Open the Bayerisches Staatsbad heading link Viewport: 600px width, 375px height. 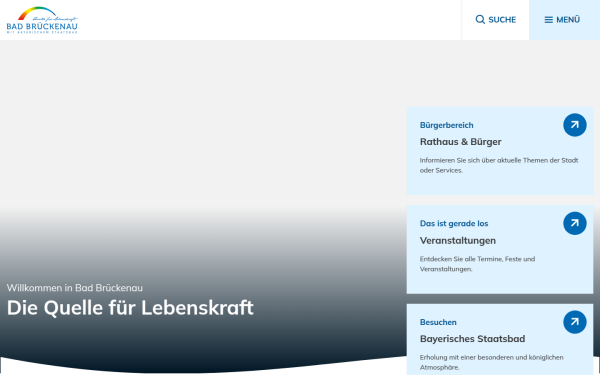[472, 339]
